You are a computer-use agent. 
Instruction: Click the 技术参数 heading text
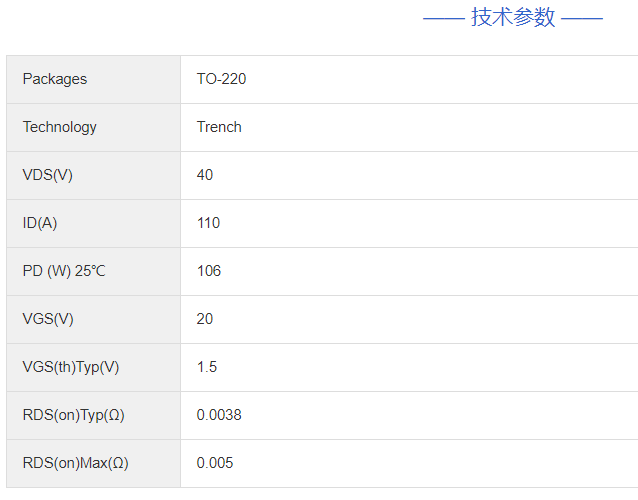pos(513,18)
